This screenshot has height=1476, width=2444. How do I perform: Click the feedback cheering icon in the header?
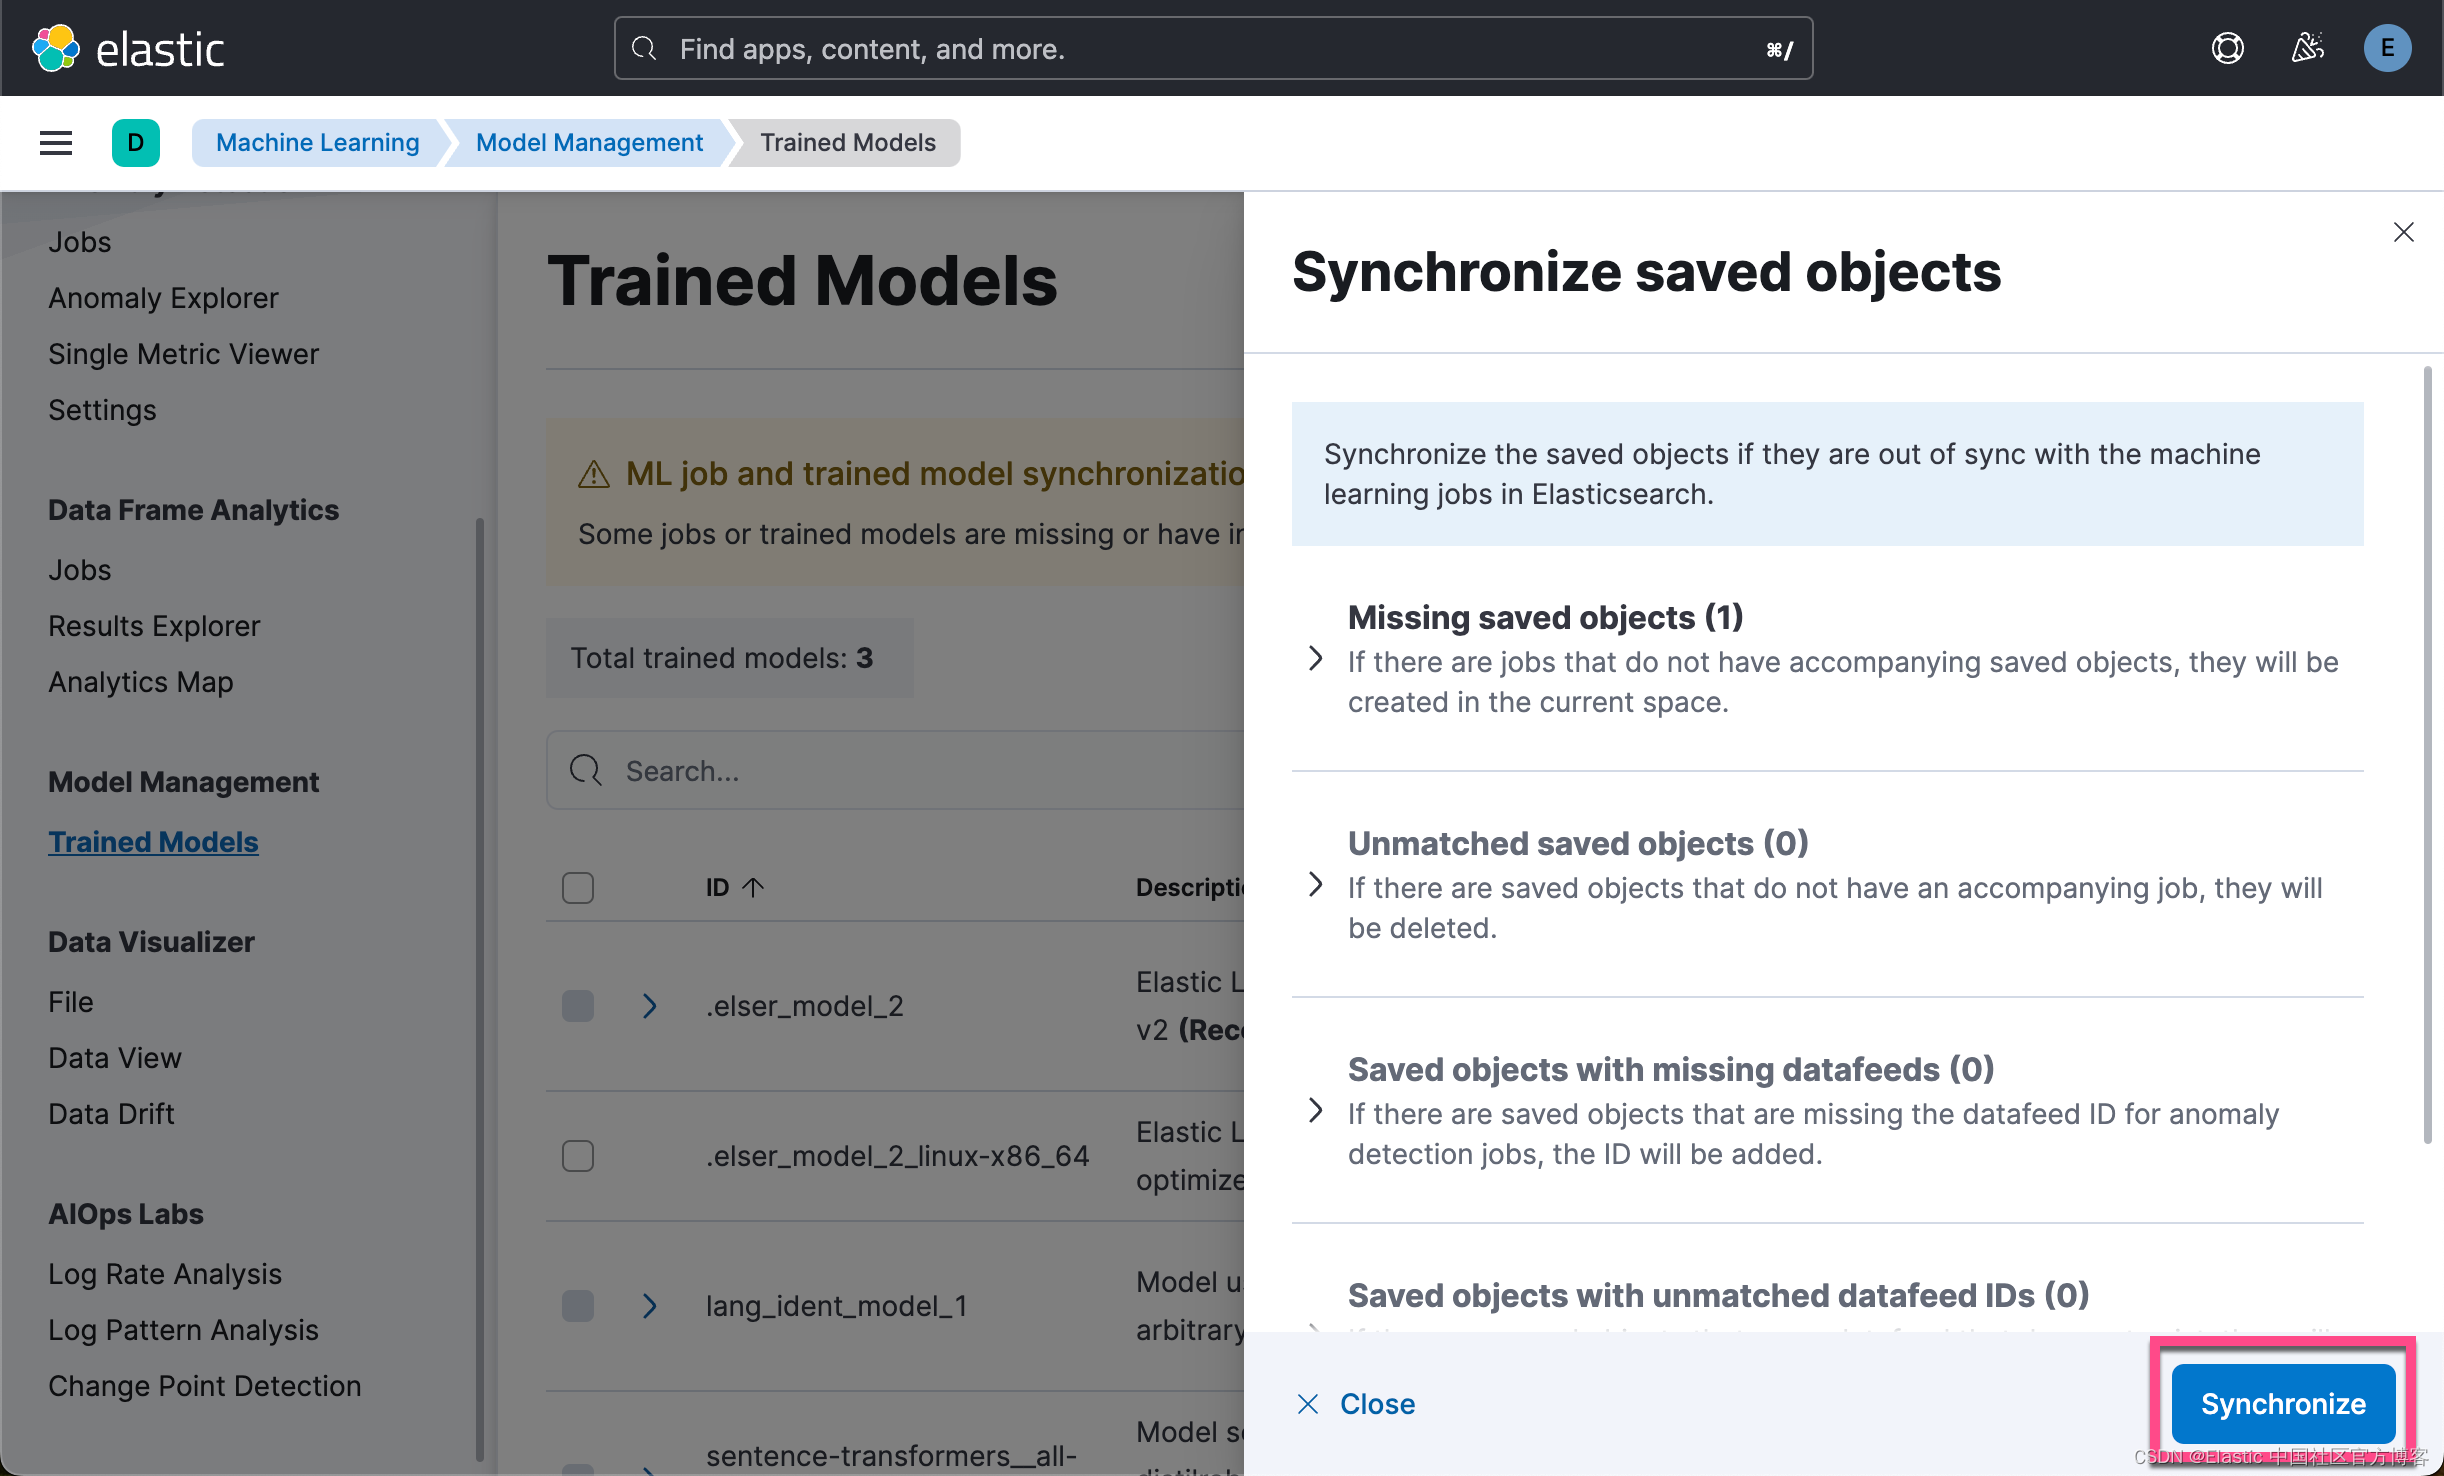click(2307, 47)
